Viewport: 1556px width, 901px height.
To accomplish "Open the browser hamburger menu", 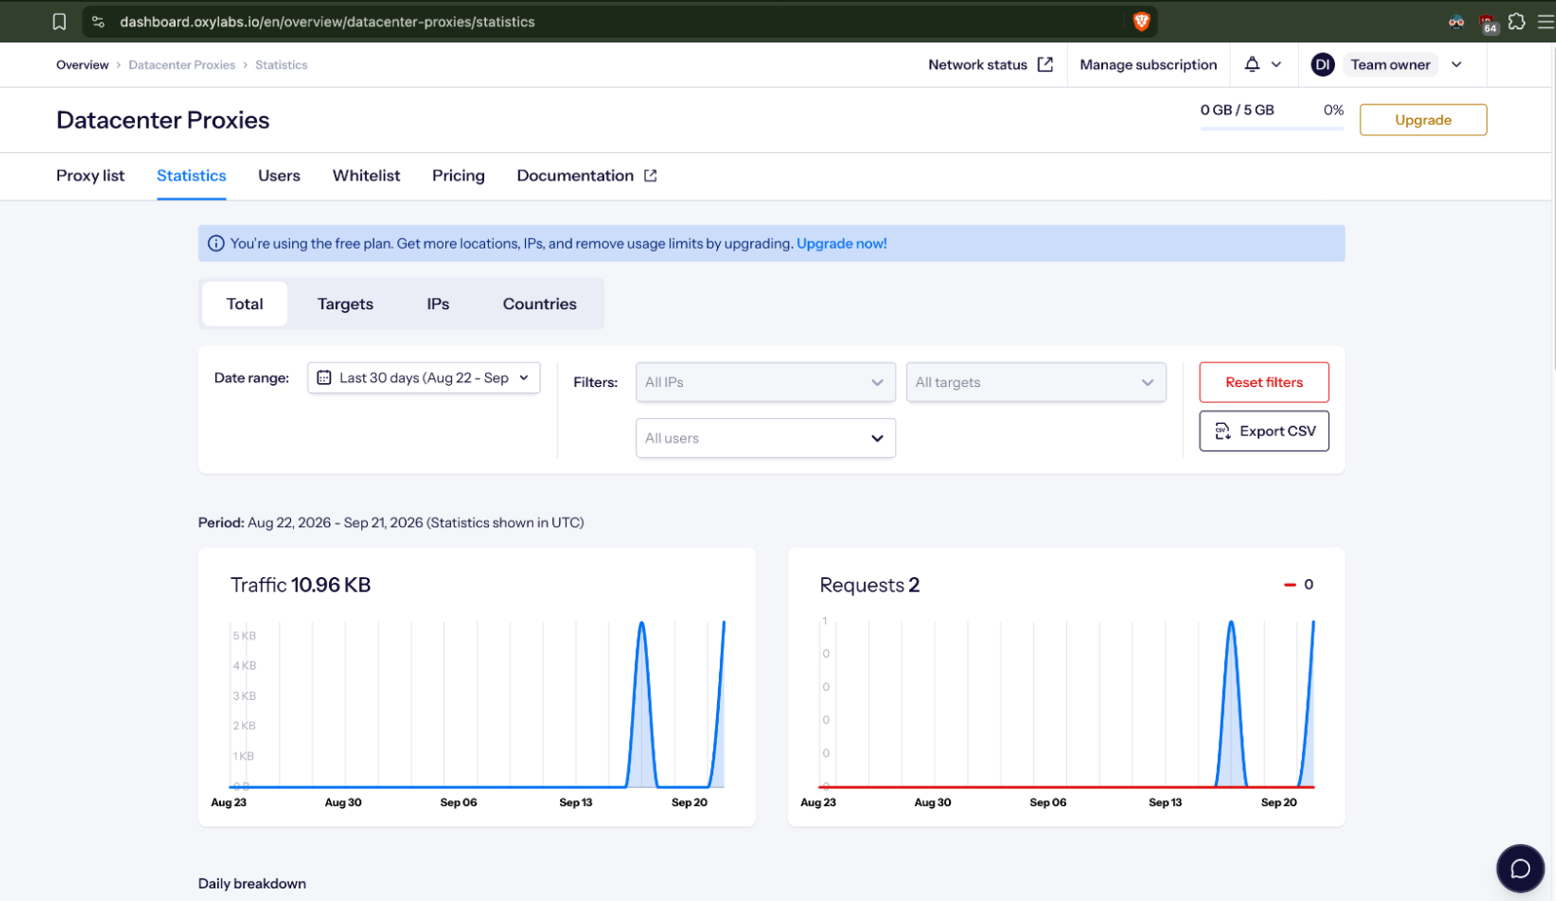I will (1545, 21).
